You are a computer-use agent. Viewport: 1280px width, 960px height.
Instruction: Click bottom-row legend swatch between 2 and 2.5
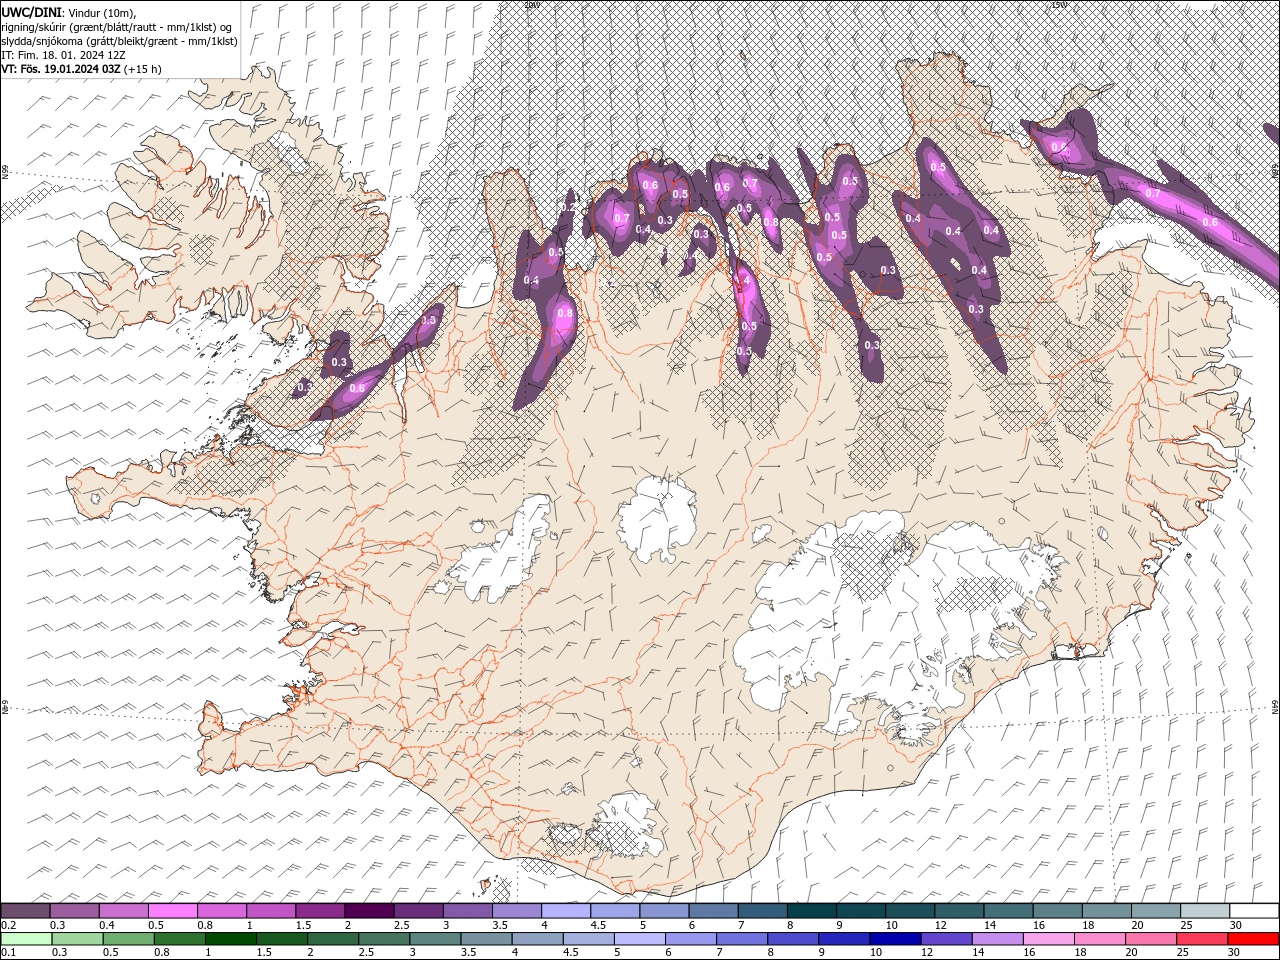(333, 939)
